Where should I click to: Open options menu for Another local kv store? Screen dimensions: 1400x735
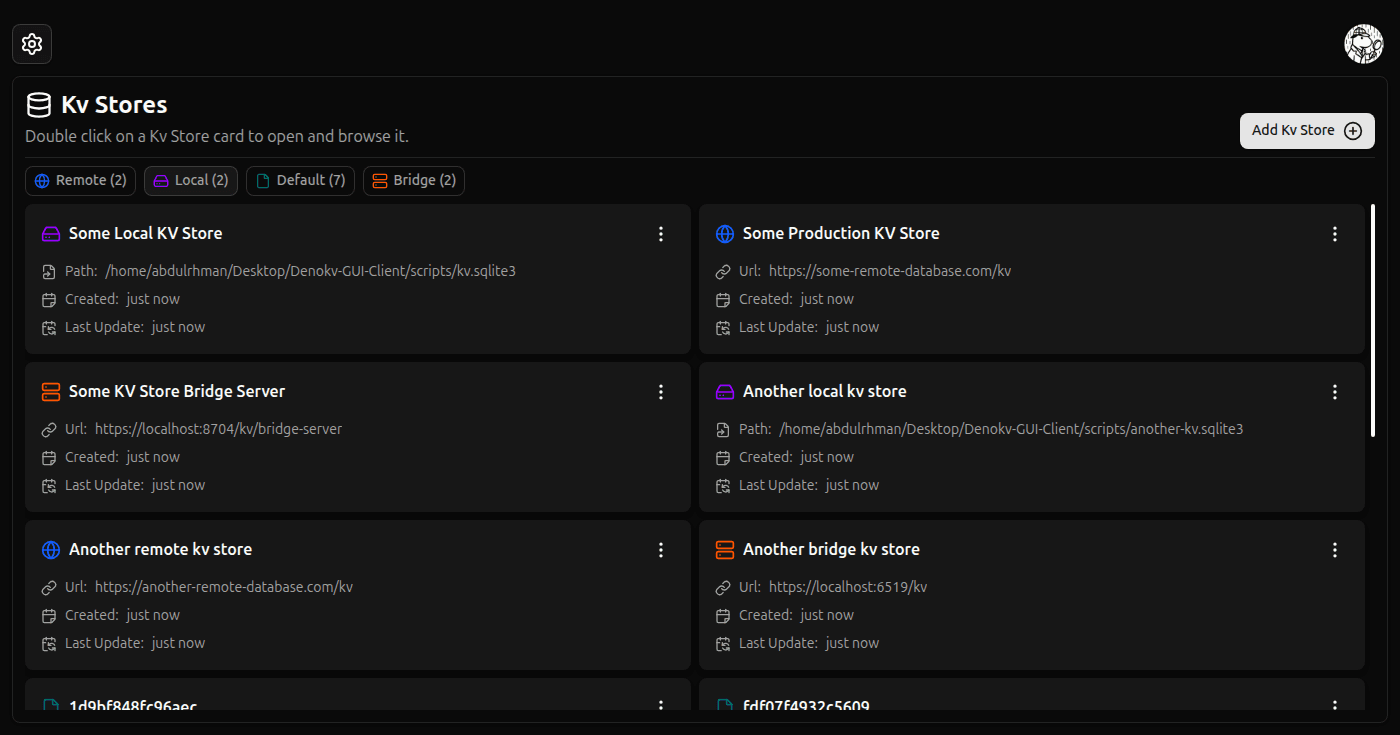(x=1335, y=392)
